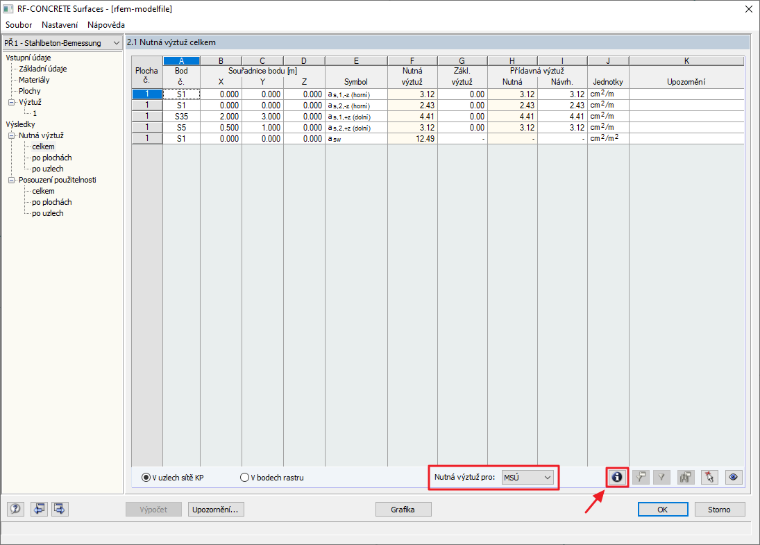Click the plain funnel filter icon
This screenshot has width=760, height=545.
click(x=662, y=477)
